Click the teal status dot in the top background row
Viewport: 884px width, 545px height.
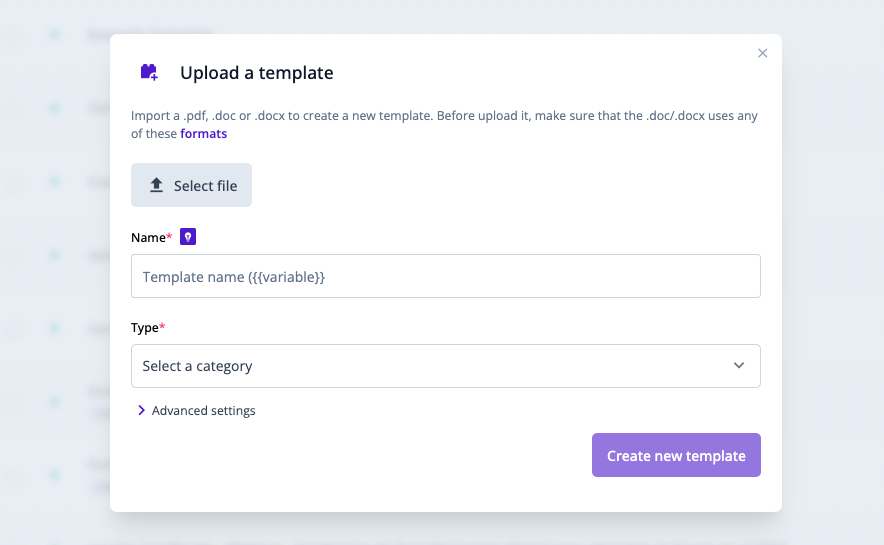pyautogui.click(x=54, y=35)
